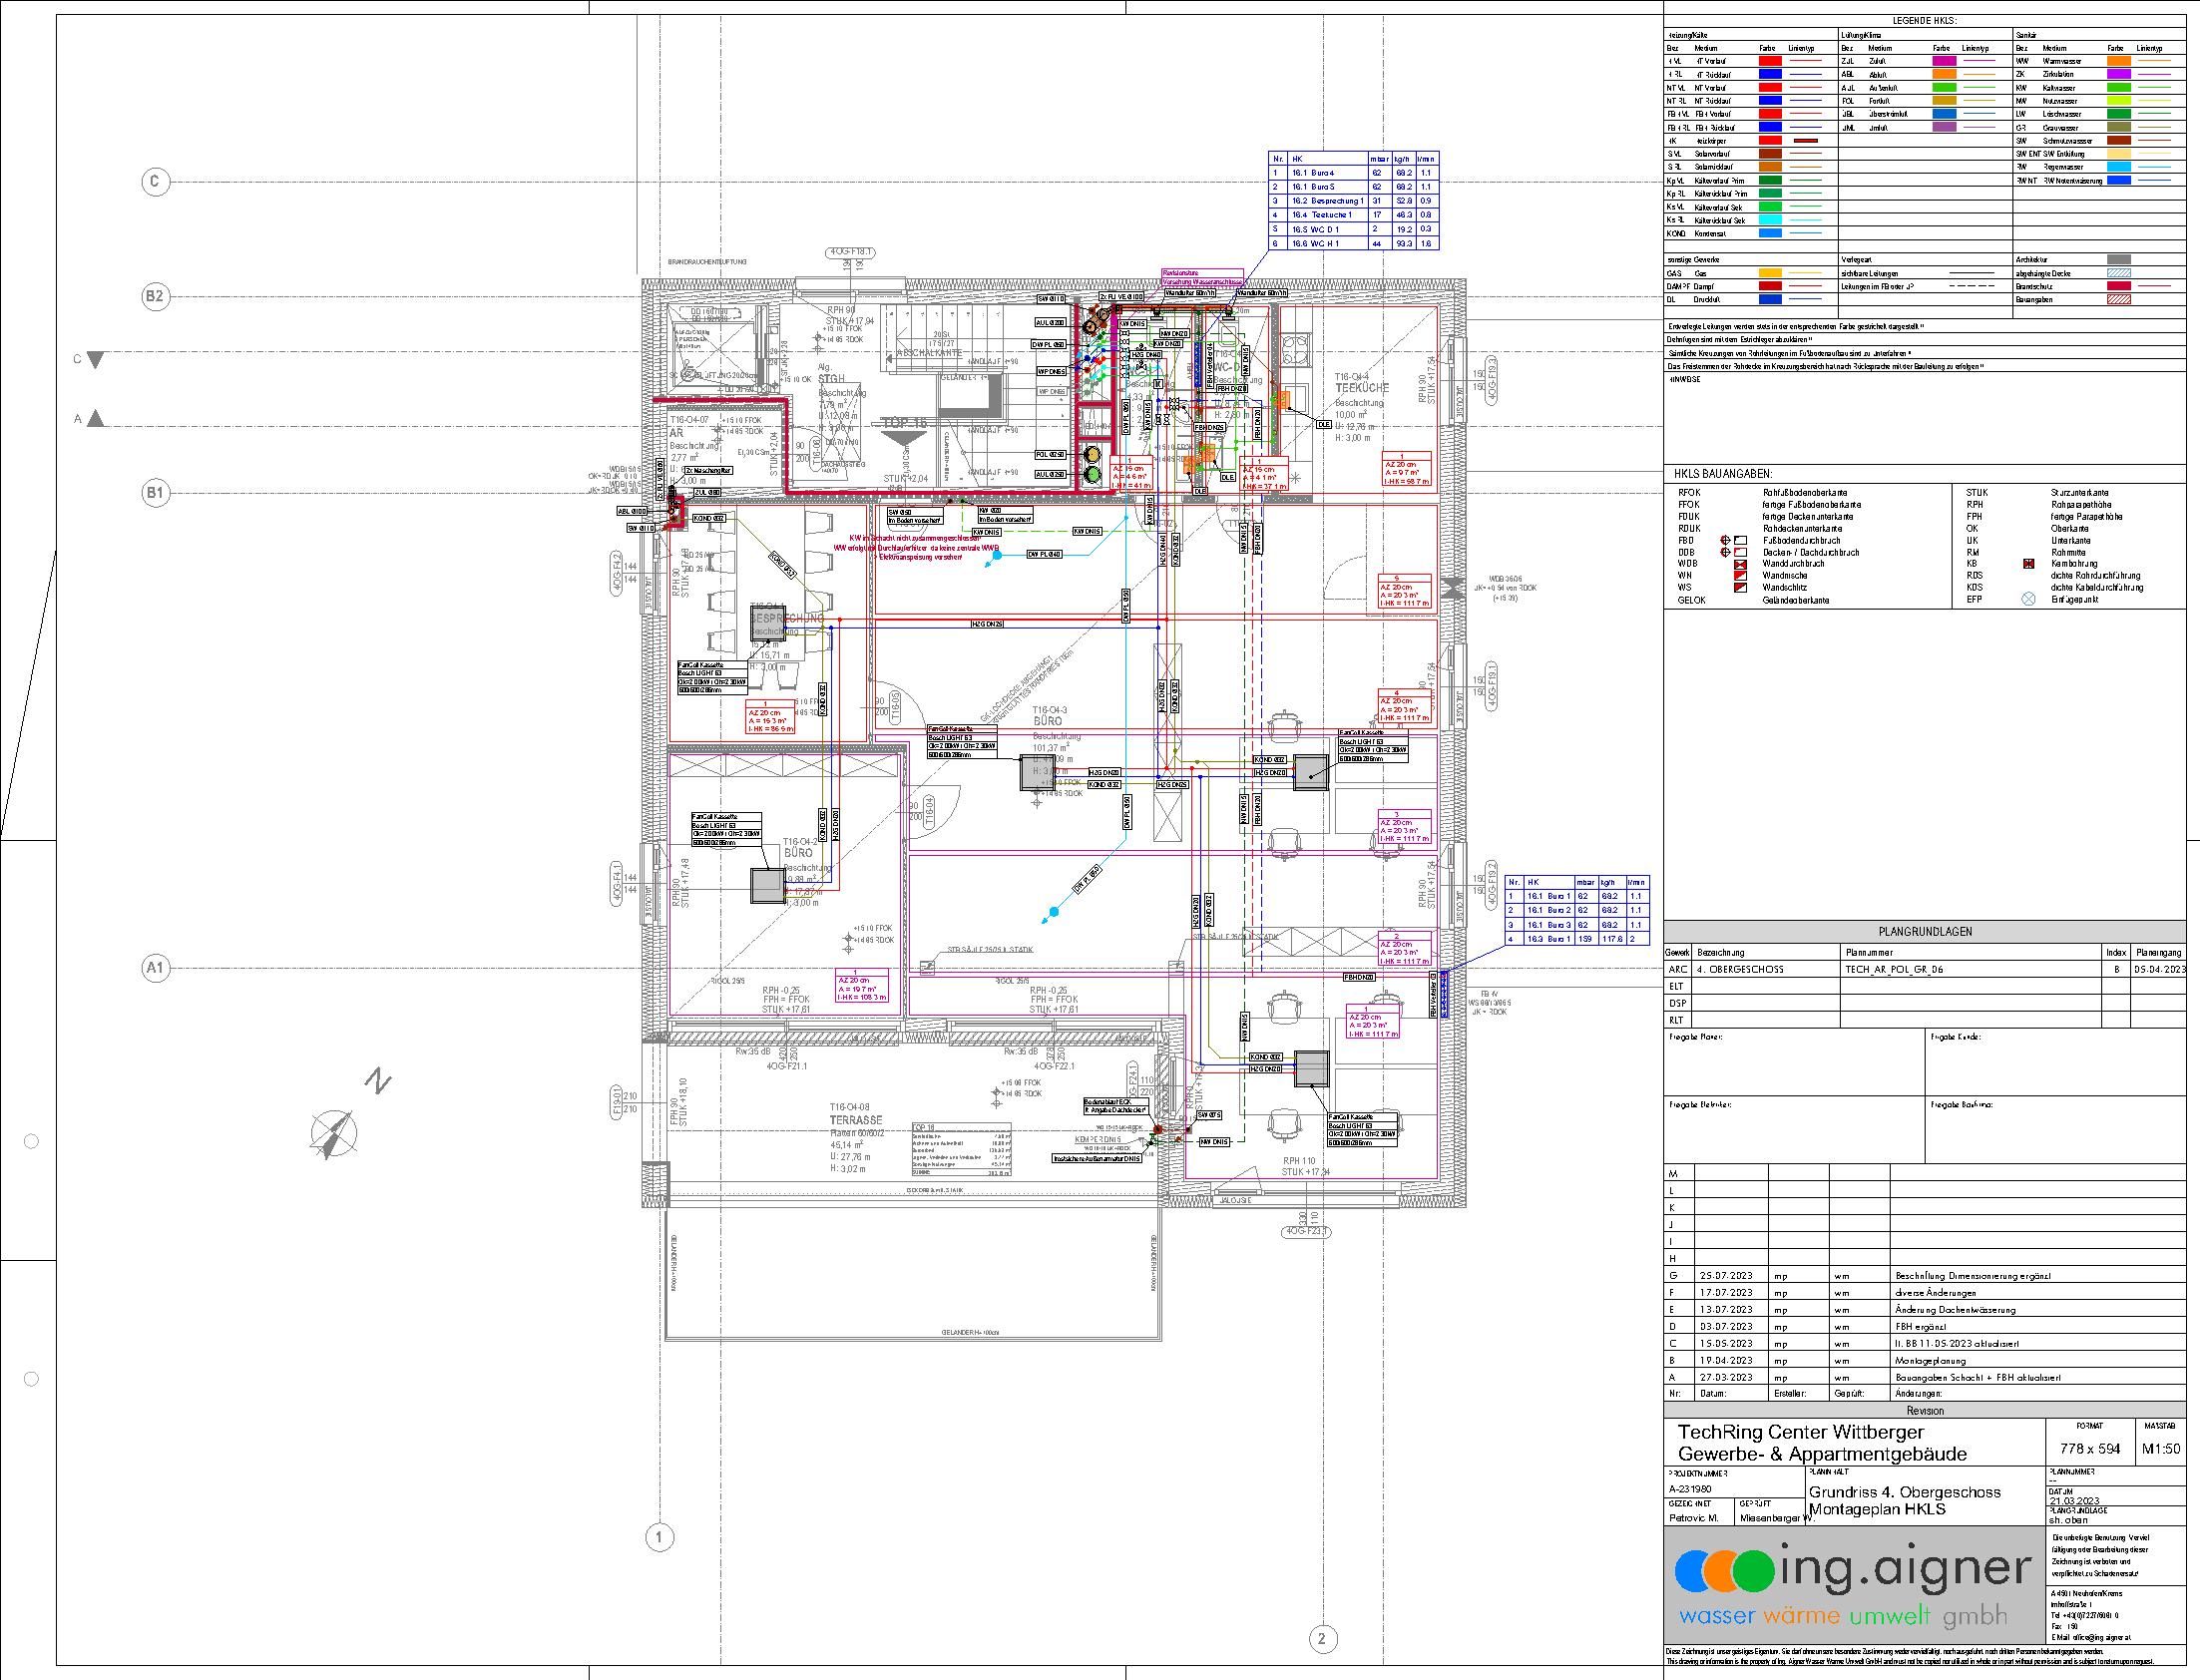Click the M1:50 scale field
This screenshot has width=2200, height=1680.
click(2161, 1449)
